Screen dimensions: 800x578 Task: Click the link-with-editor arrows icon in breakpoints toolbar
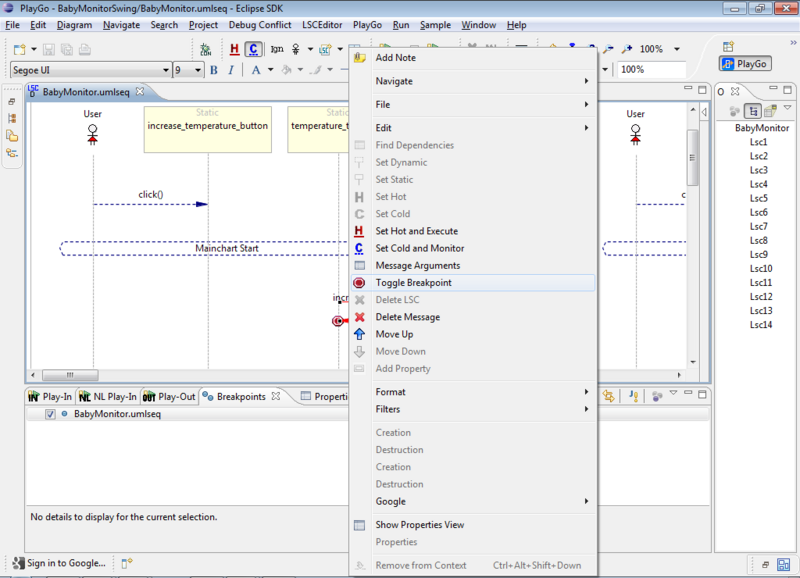[x=609, y=396]
